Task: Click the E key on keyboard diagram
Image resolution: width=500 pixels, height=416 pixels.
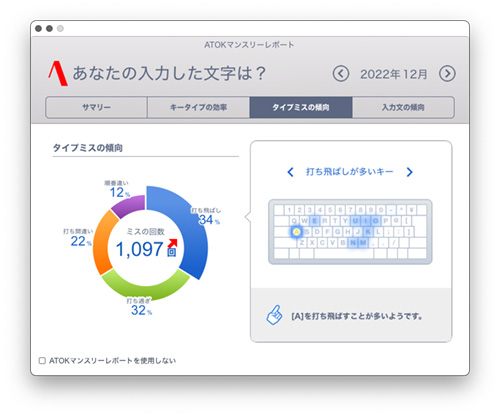Action: pos(315,221)
